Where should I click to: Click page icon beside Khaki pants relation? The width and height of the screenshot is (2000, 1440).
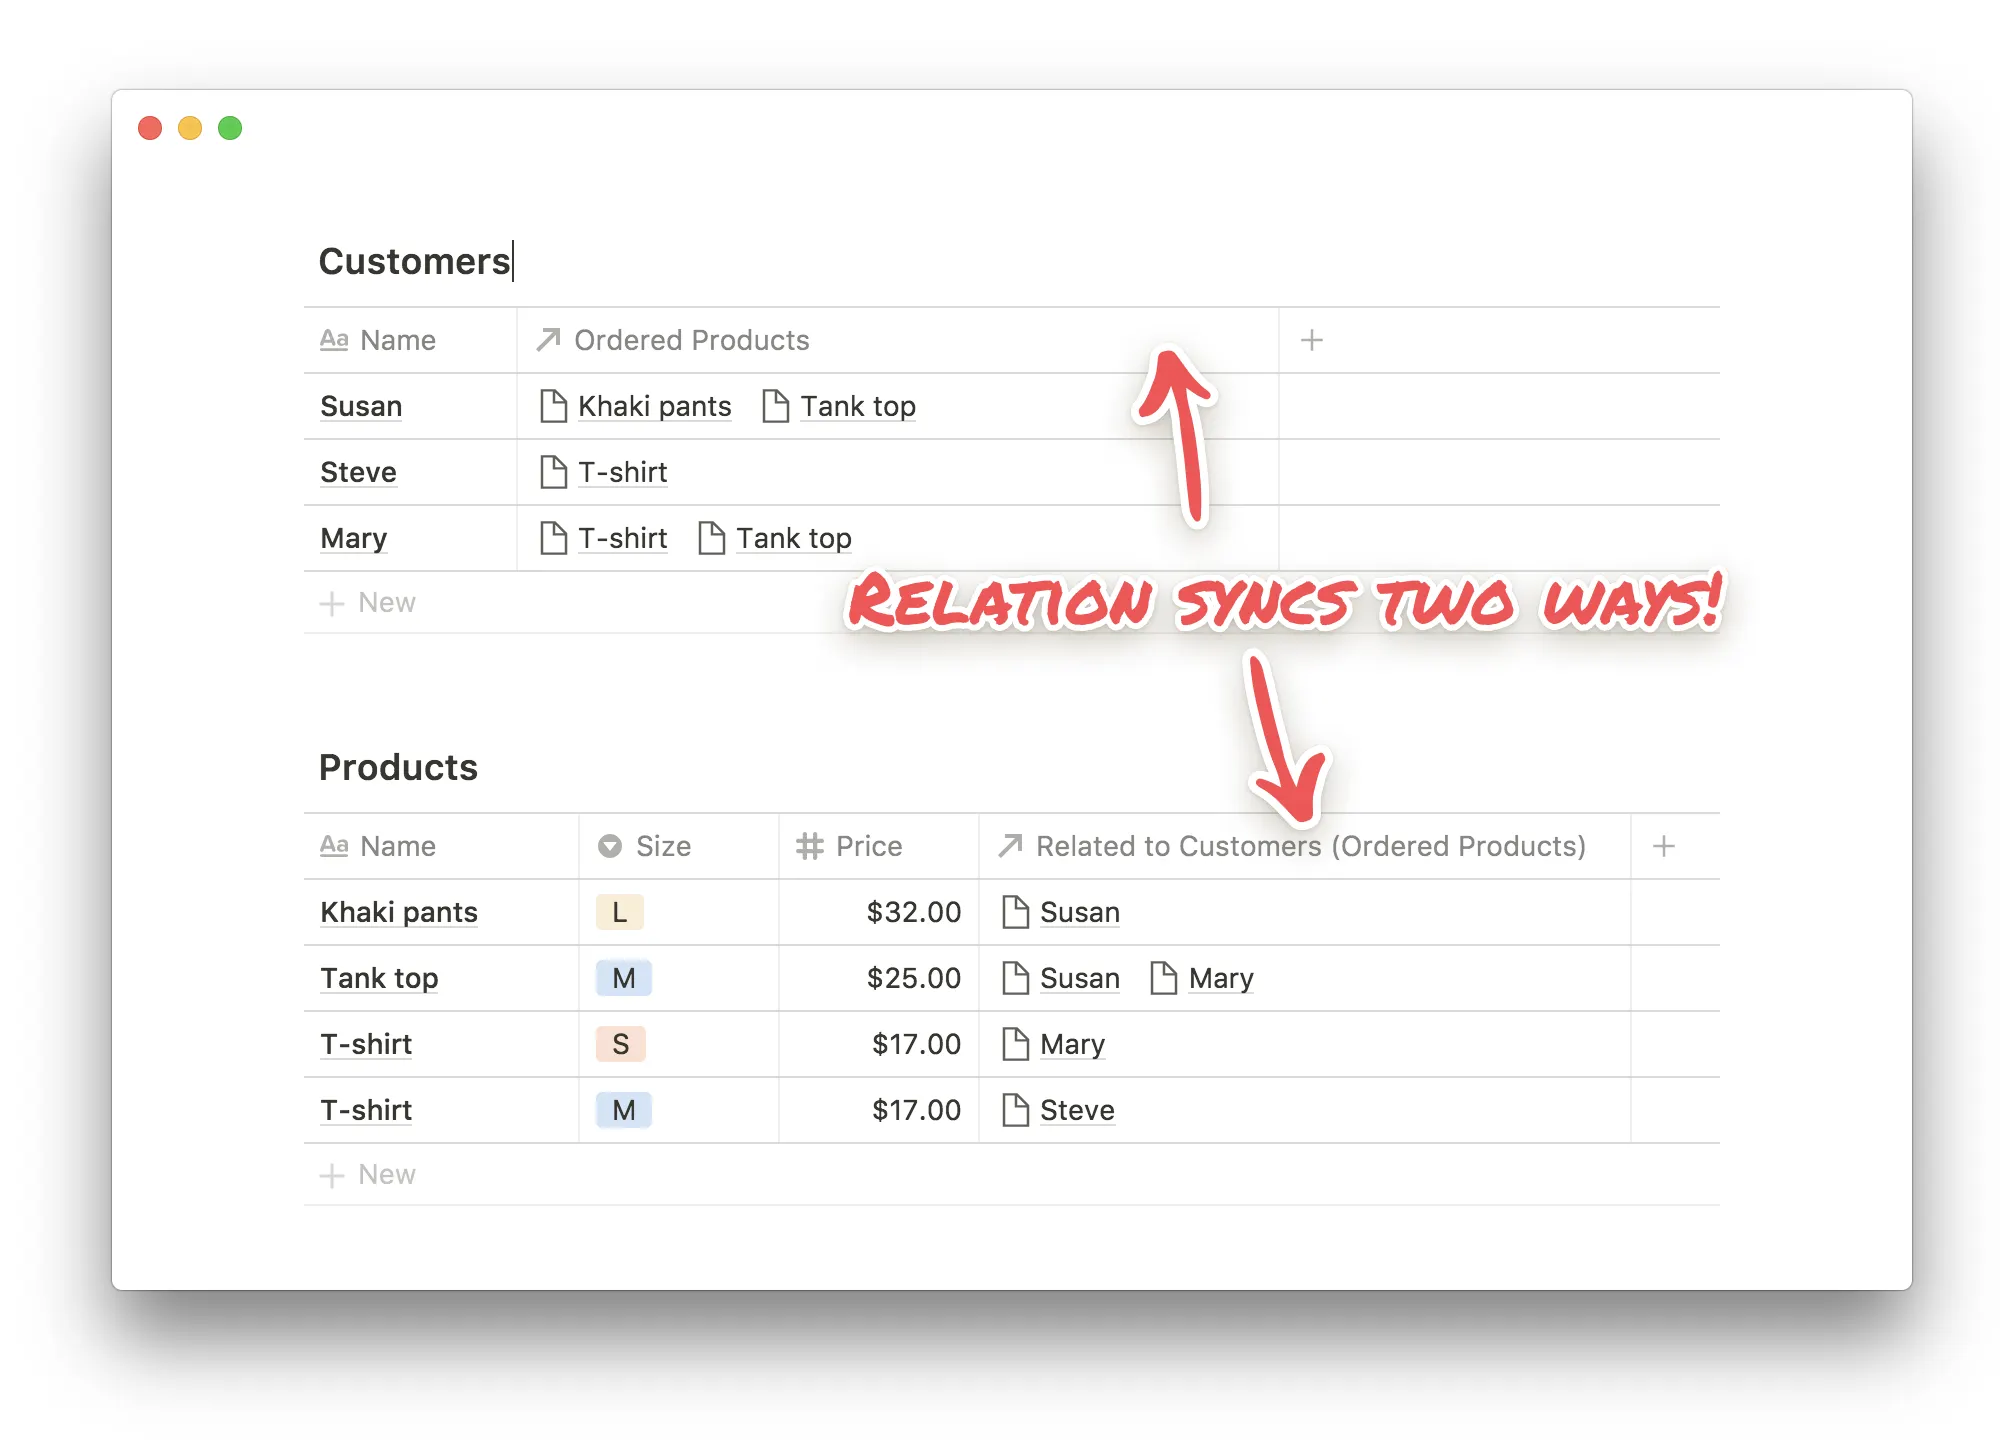[x=553, y=407]
